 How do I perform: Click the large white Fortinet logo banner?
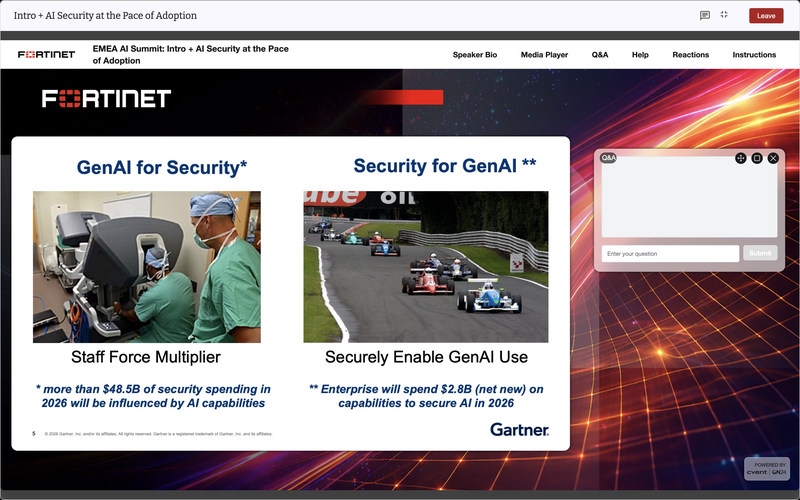coord(106,98)
